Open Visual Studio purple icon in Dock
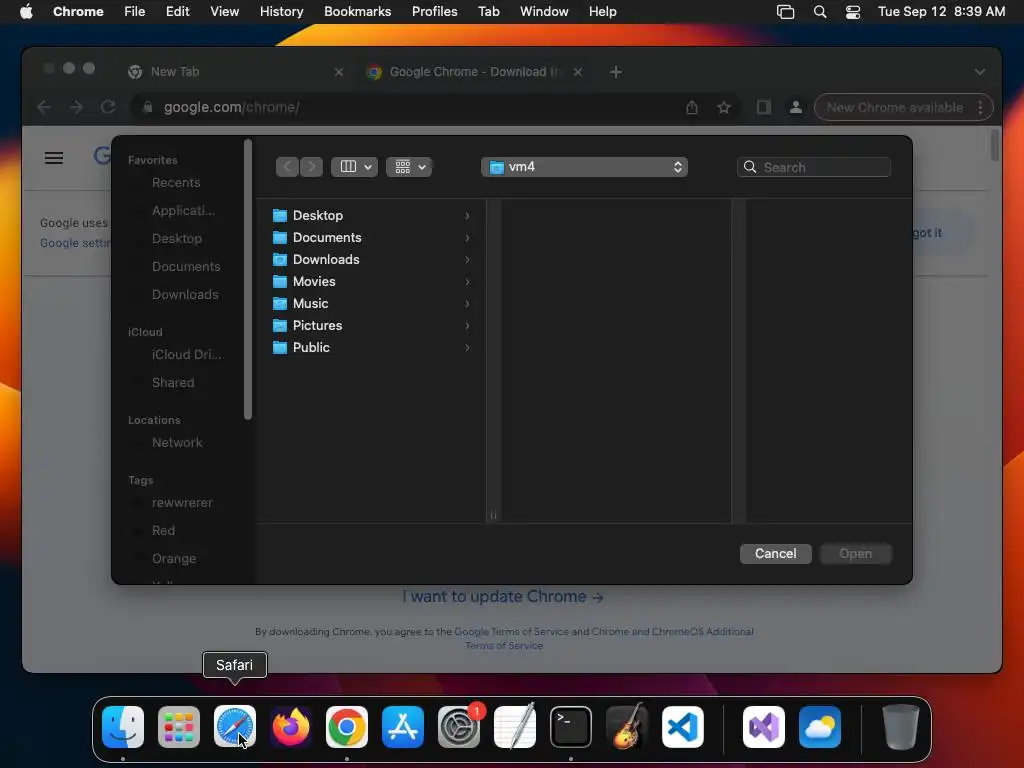 pyautogui.click(x=764, y=727)
